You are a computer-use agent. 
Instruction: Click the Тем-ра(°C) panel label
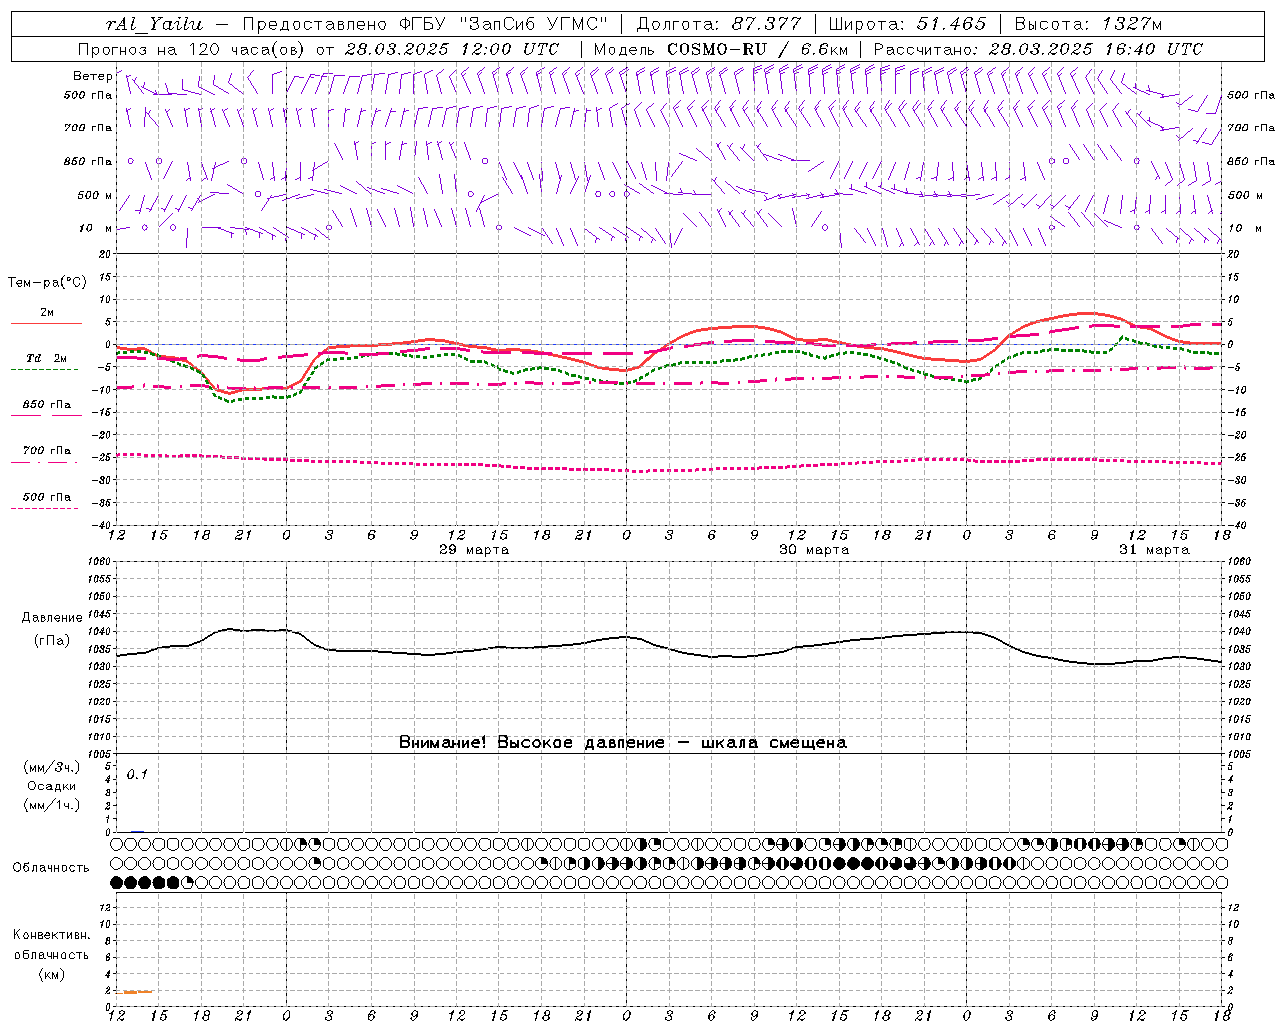coord(47,283)
